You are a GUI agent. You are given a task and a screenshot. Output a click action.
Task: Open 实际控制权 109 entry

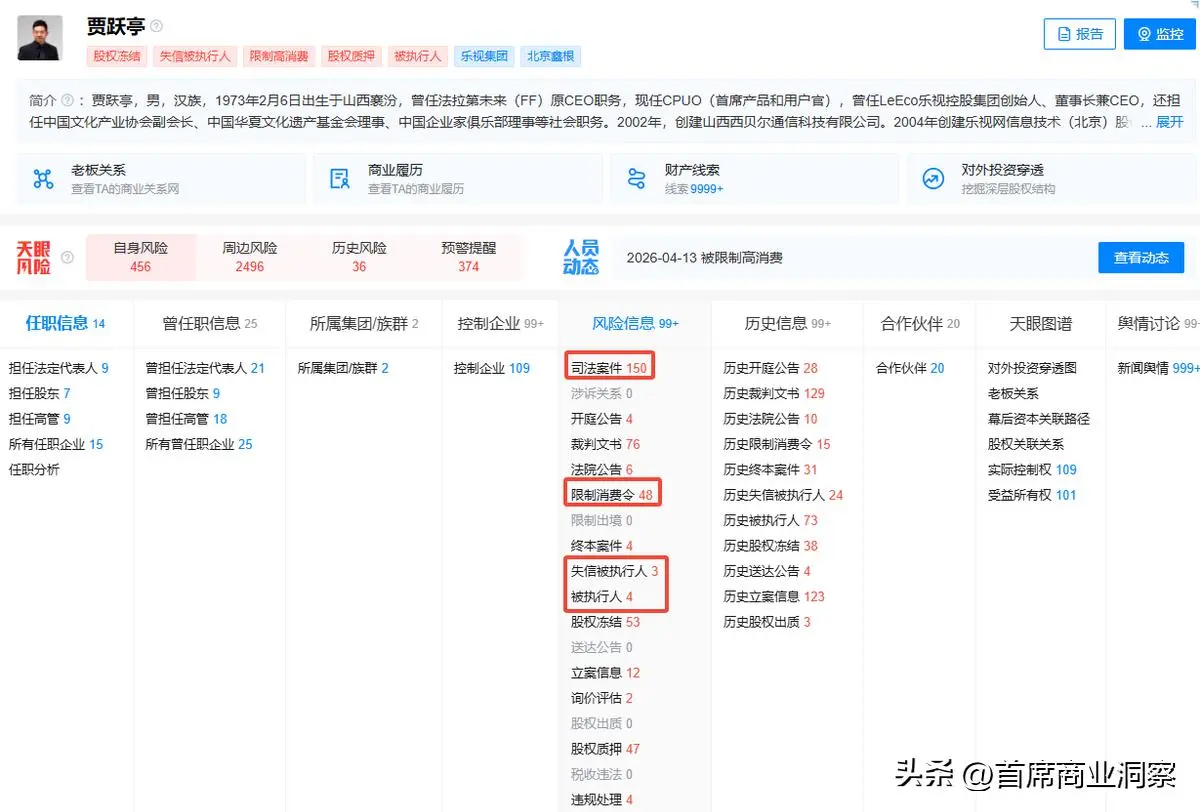click(1032, 469)
